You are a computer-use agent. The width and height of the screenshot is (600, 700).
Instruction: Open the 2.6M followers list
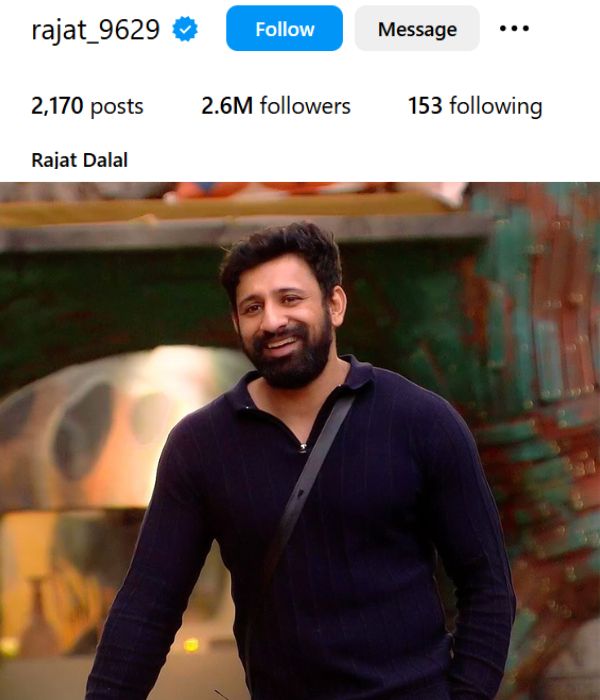click(x=276, y=106)
